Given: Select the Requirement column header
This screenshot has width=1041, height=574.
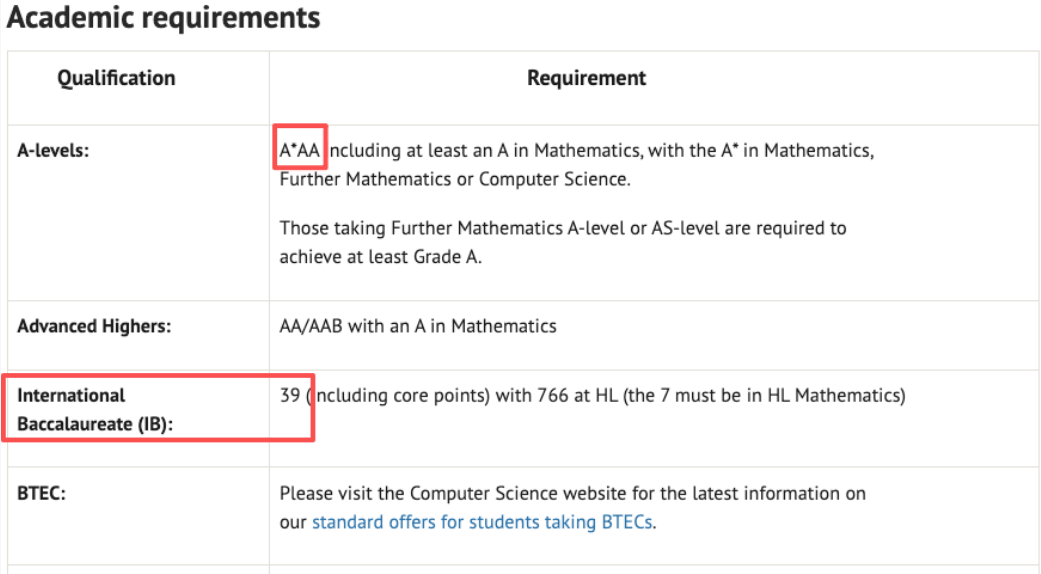Looking at the screenshot, I should coord(587,78).
